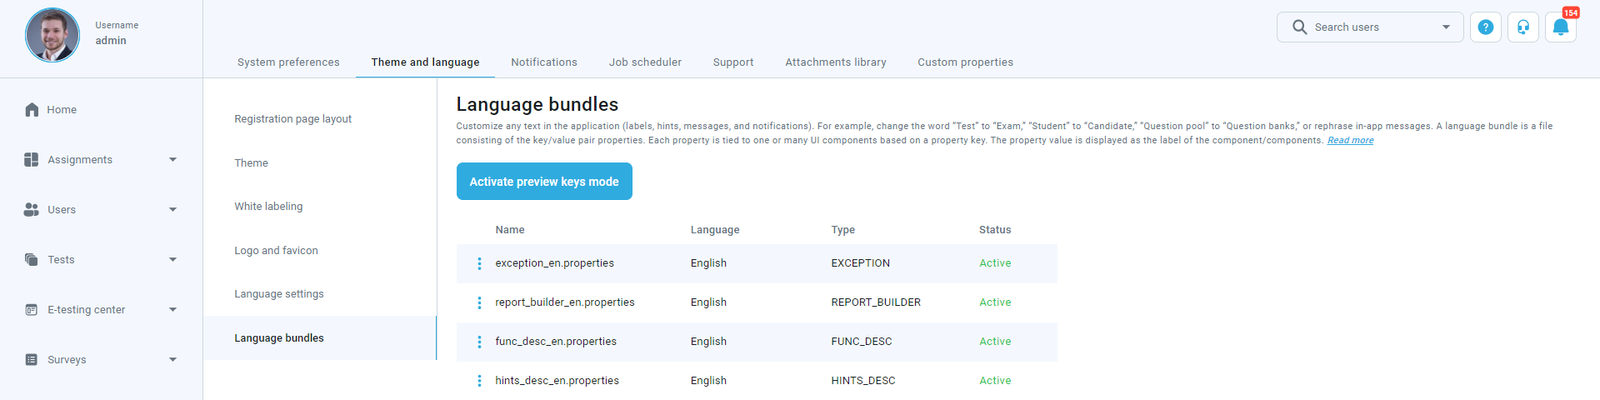Open the Search users dropdown arrow
1600x400 pixels.
[1446, 27]
